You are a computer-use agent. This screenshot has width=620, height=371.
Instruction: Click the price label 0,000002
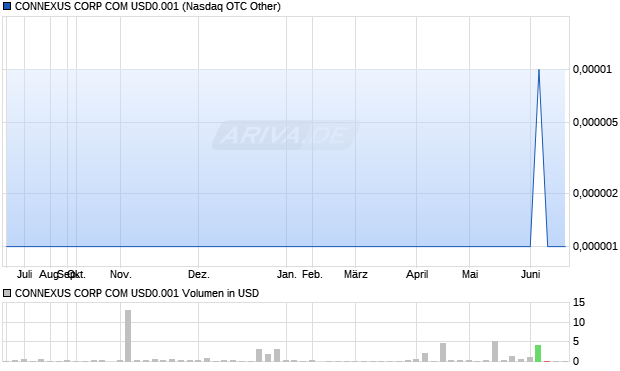pyautogui.click(x=595, y=193)
